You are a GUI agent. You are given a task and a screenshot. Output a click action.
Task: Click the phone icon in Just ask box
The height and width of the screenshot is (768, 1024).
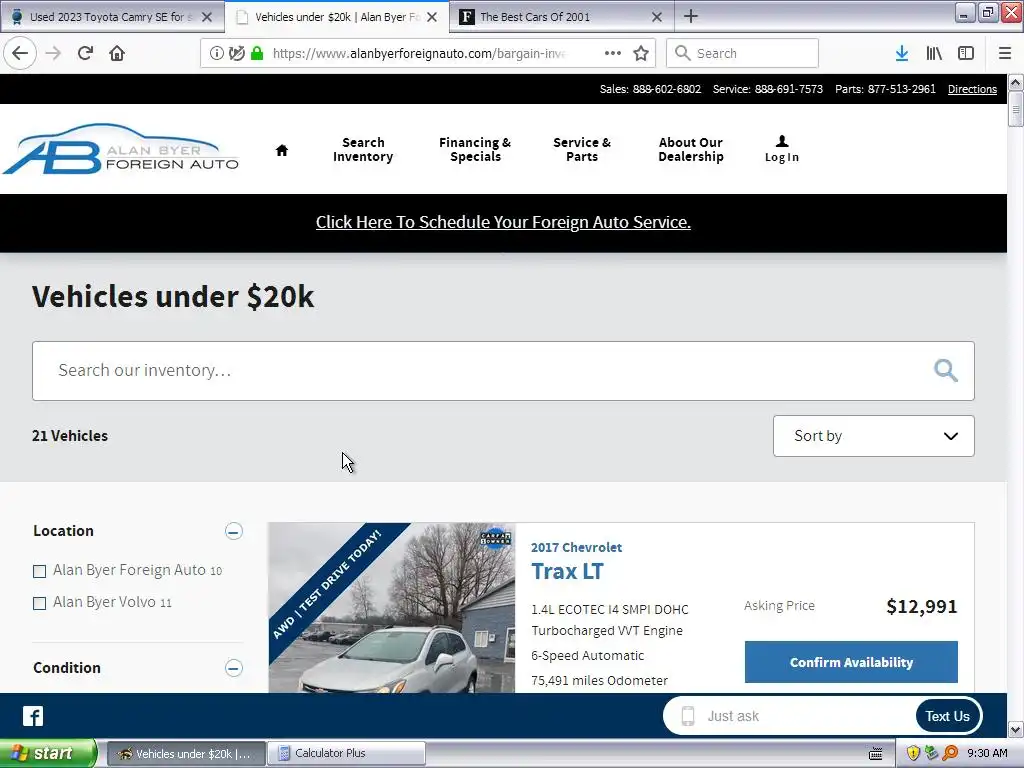pyautogui.click(x=688, y=716)
